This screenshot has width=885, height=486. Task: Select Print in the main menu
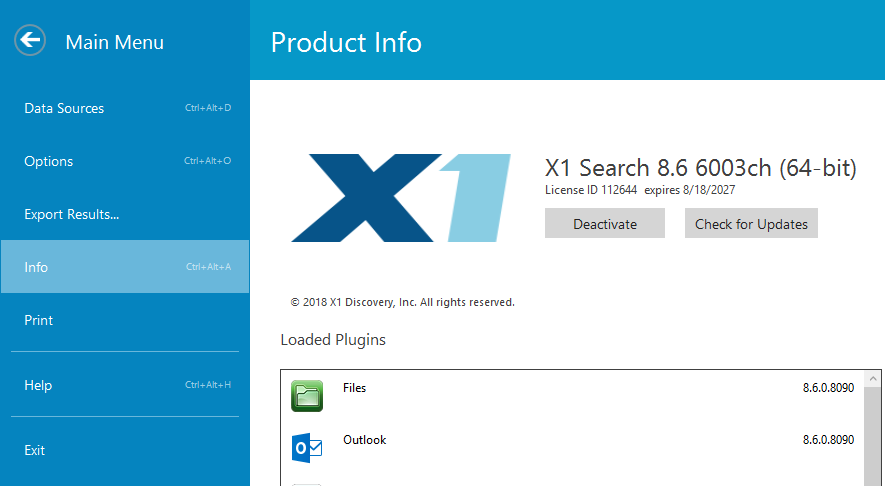pyautogui.click(x=38, y=320)
